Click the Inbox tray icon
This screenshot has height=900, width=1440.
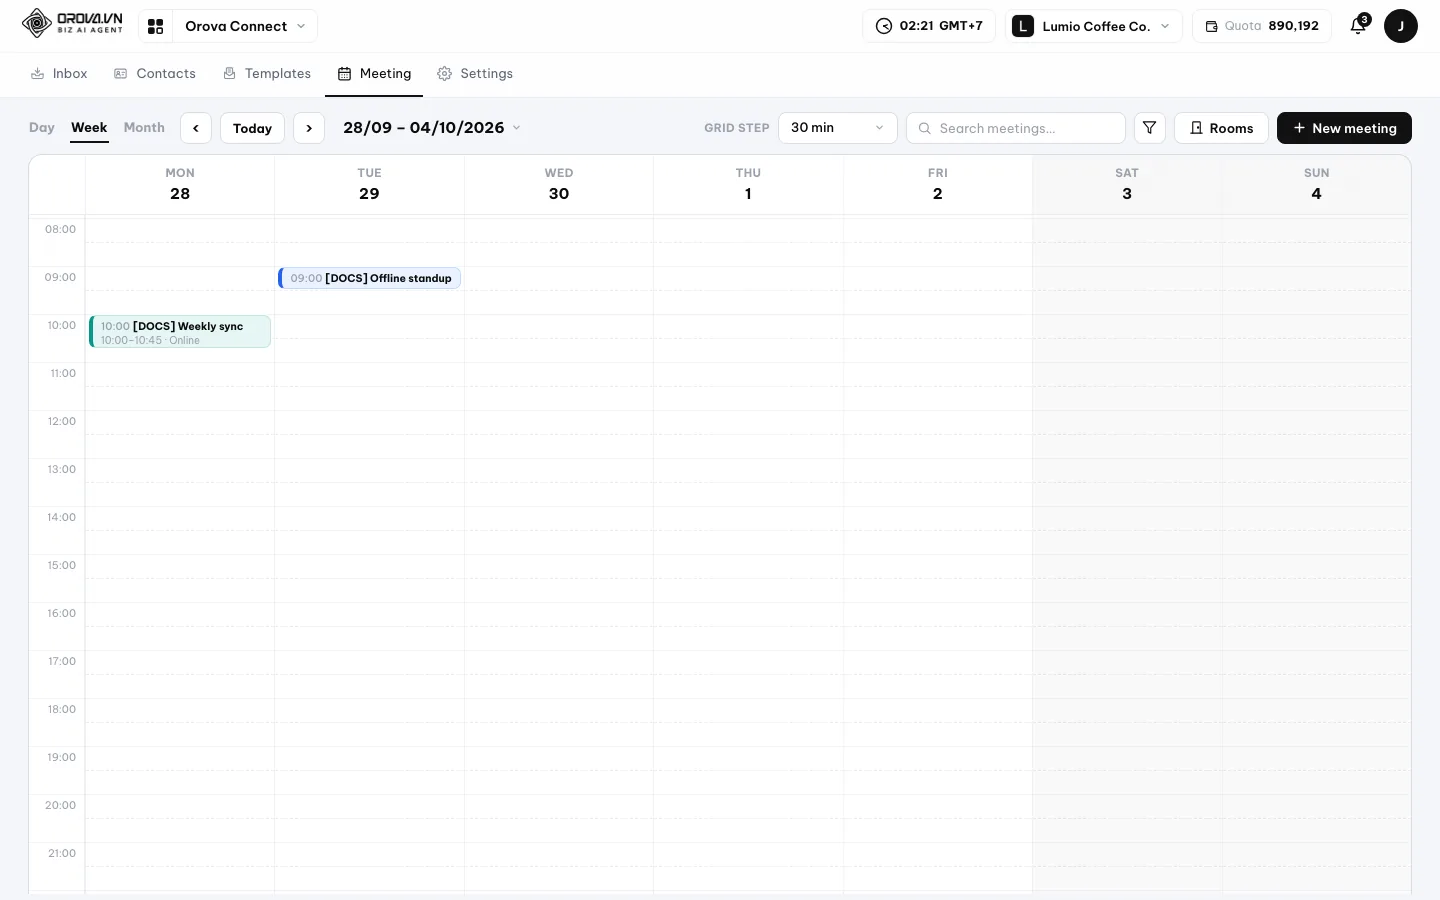(37, 74)
